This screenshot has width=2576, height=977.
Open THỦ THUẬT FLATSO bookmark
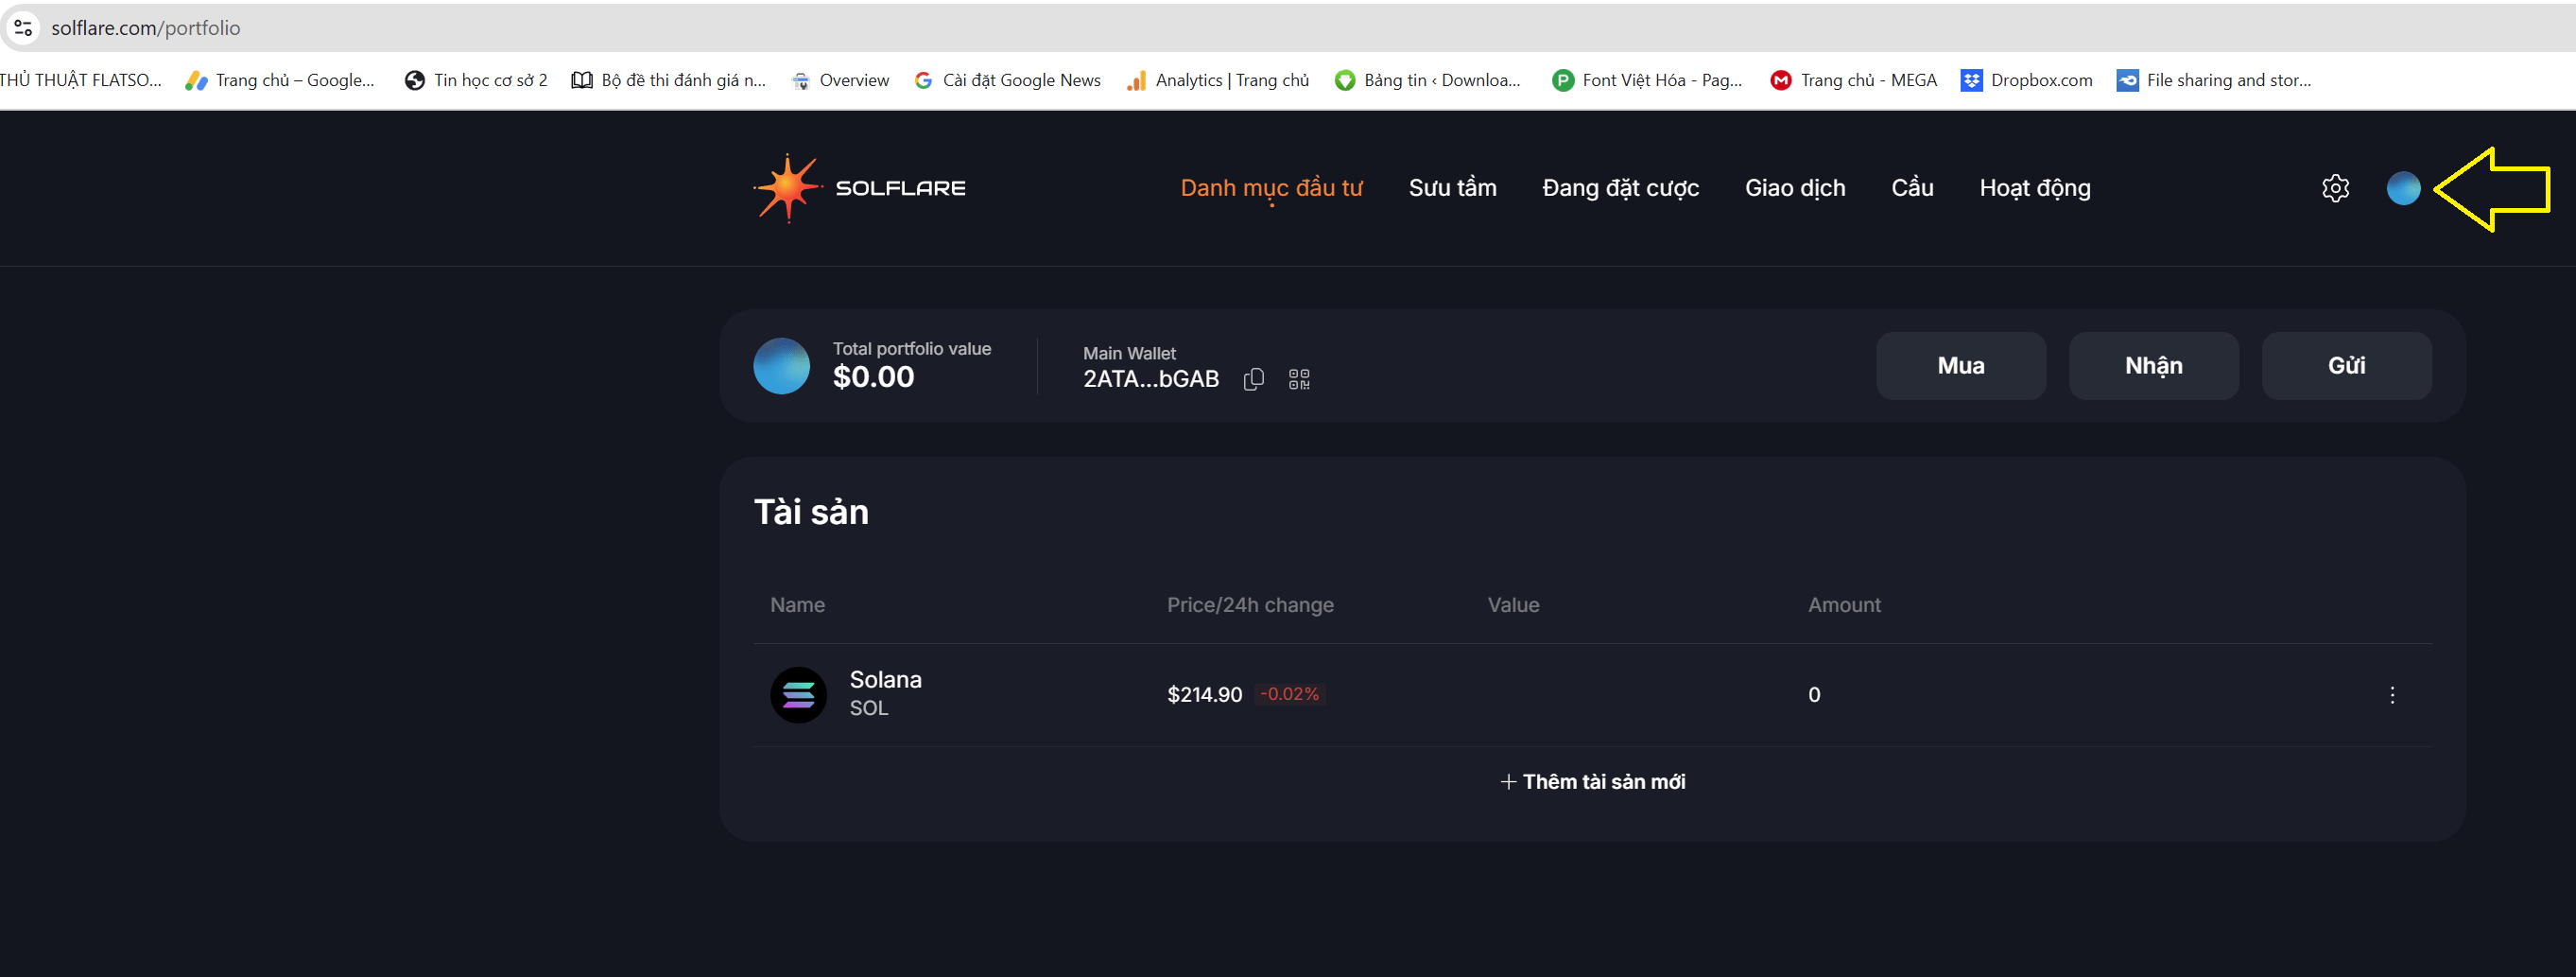(80, 80)
